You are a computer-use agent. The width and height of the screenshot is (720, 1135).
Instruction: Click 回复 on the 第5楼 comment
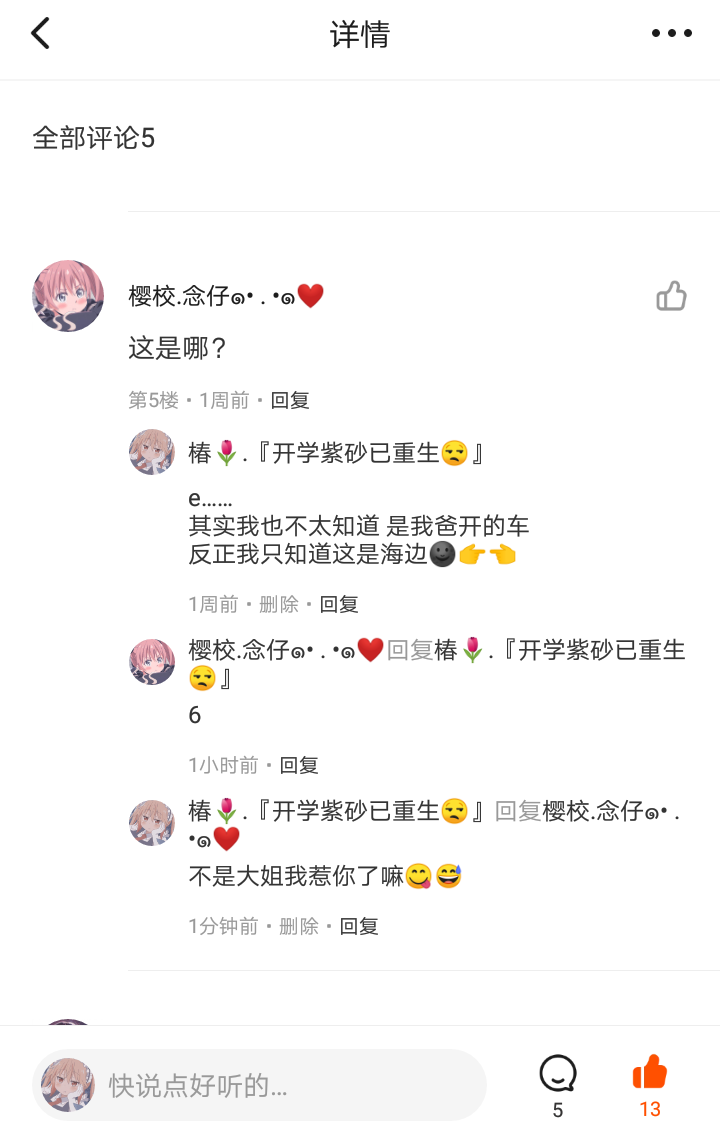click(290, 400)
